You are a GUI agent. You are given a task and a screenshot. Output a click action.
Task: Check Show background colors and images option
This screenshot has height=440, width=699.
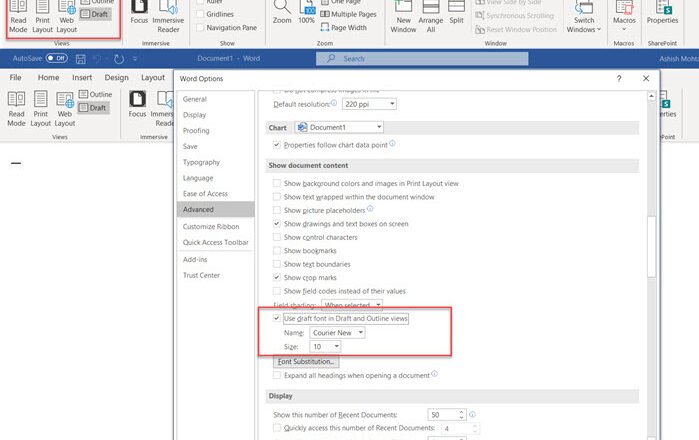tap(276, 183)
